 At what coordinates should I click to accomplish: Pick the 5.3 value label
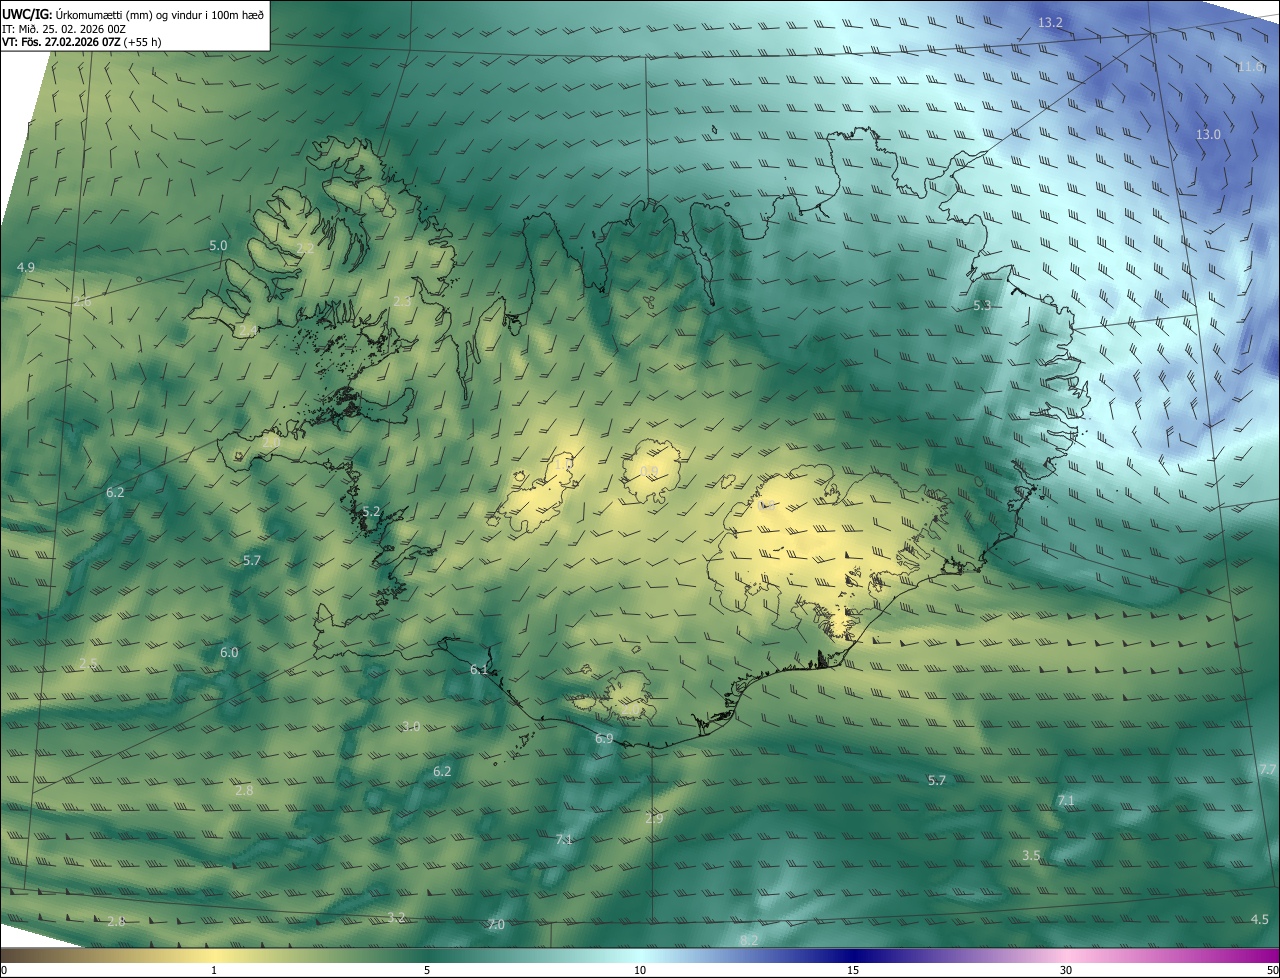point(982,305)
